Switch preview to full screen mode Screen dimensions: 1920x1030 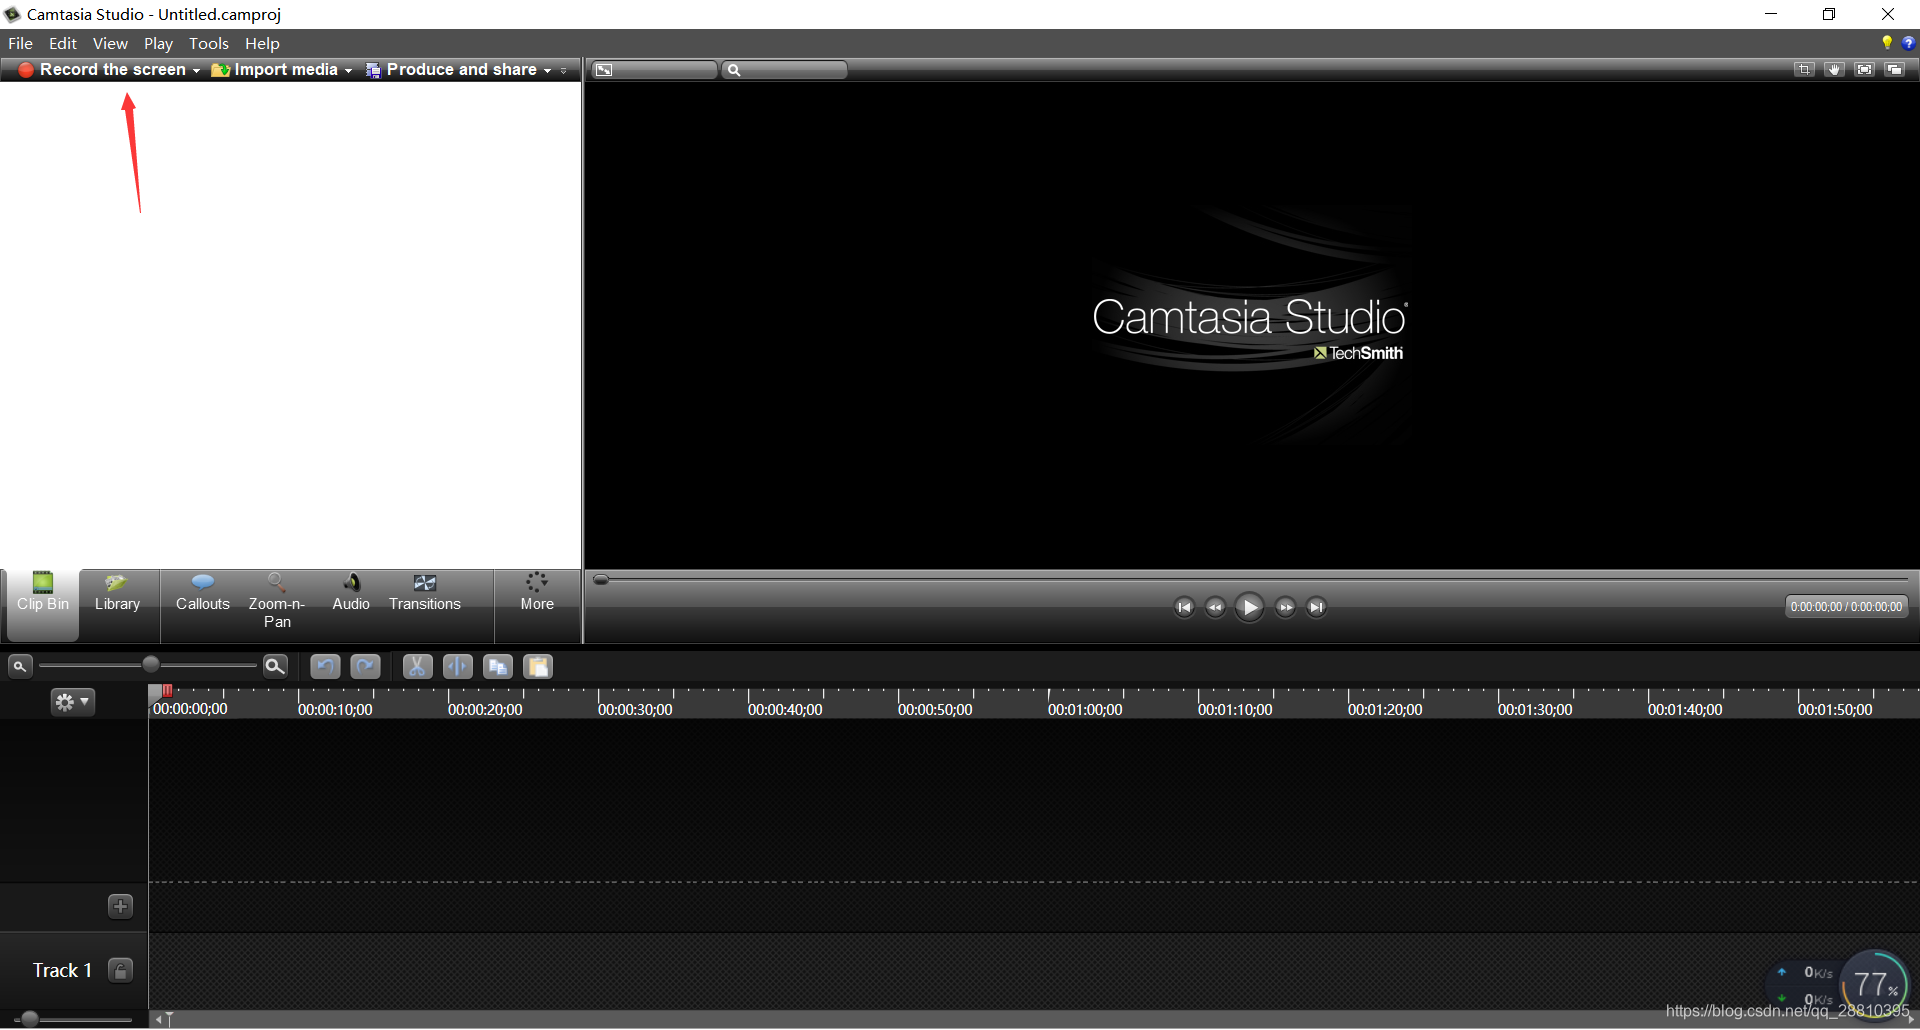(1864, 70)
